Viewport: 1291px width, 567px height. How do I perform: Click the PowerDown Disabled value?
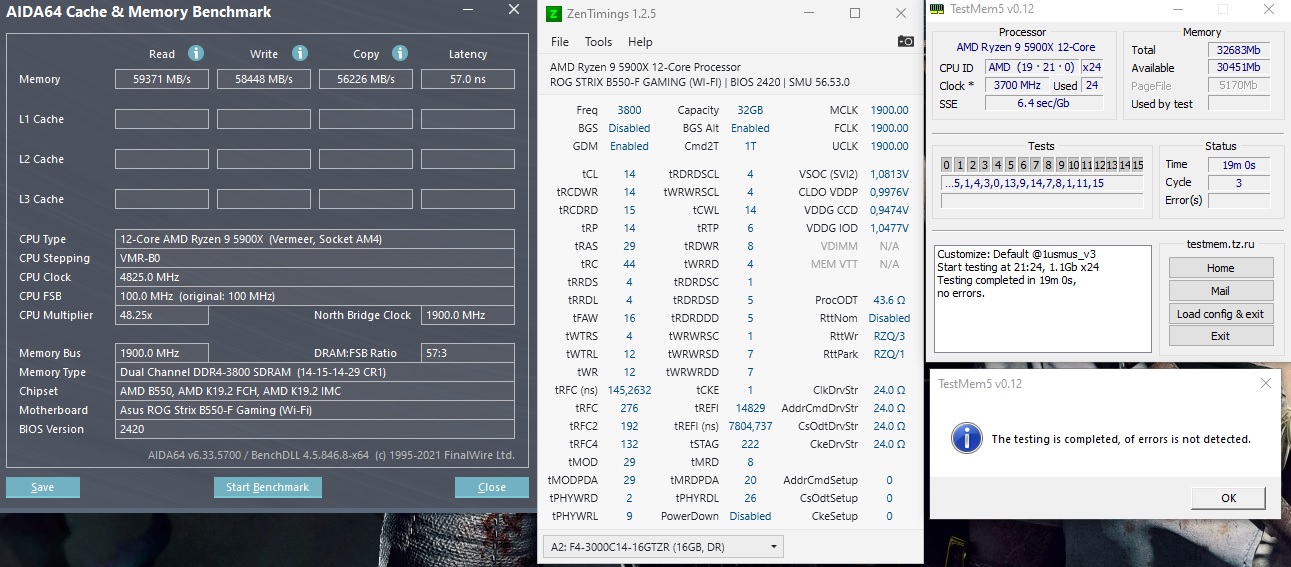pyautogui.click(x=750, y=516)
